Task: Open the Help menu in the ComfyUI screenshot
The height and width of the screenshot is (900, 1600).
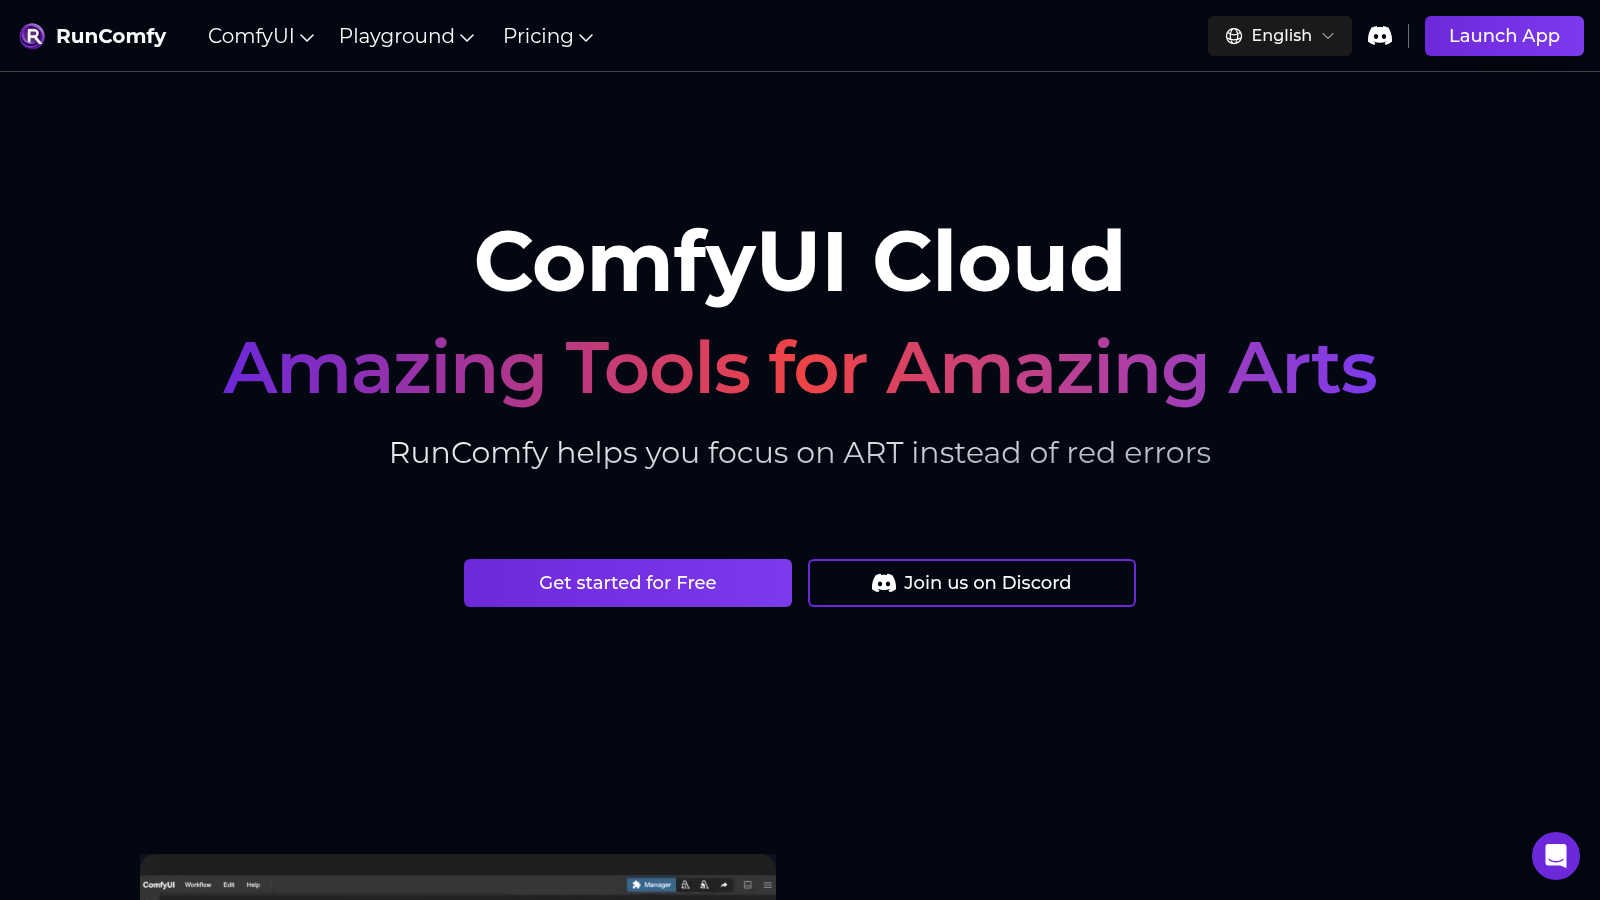Action: (253, 885)
